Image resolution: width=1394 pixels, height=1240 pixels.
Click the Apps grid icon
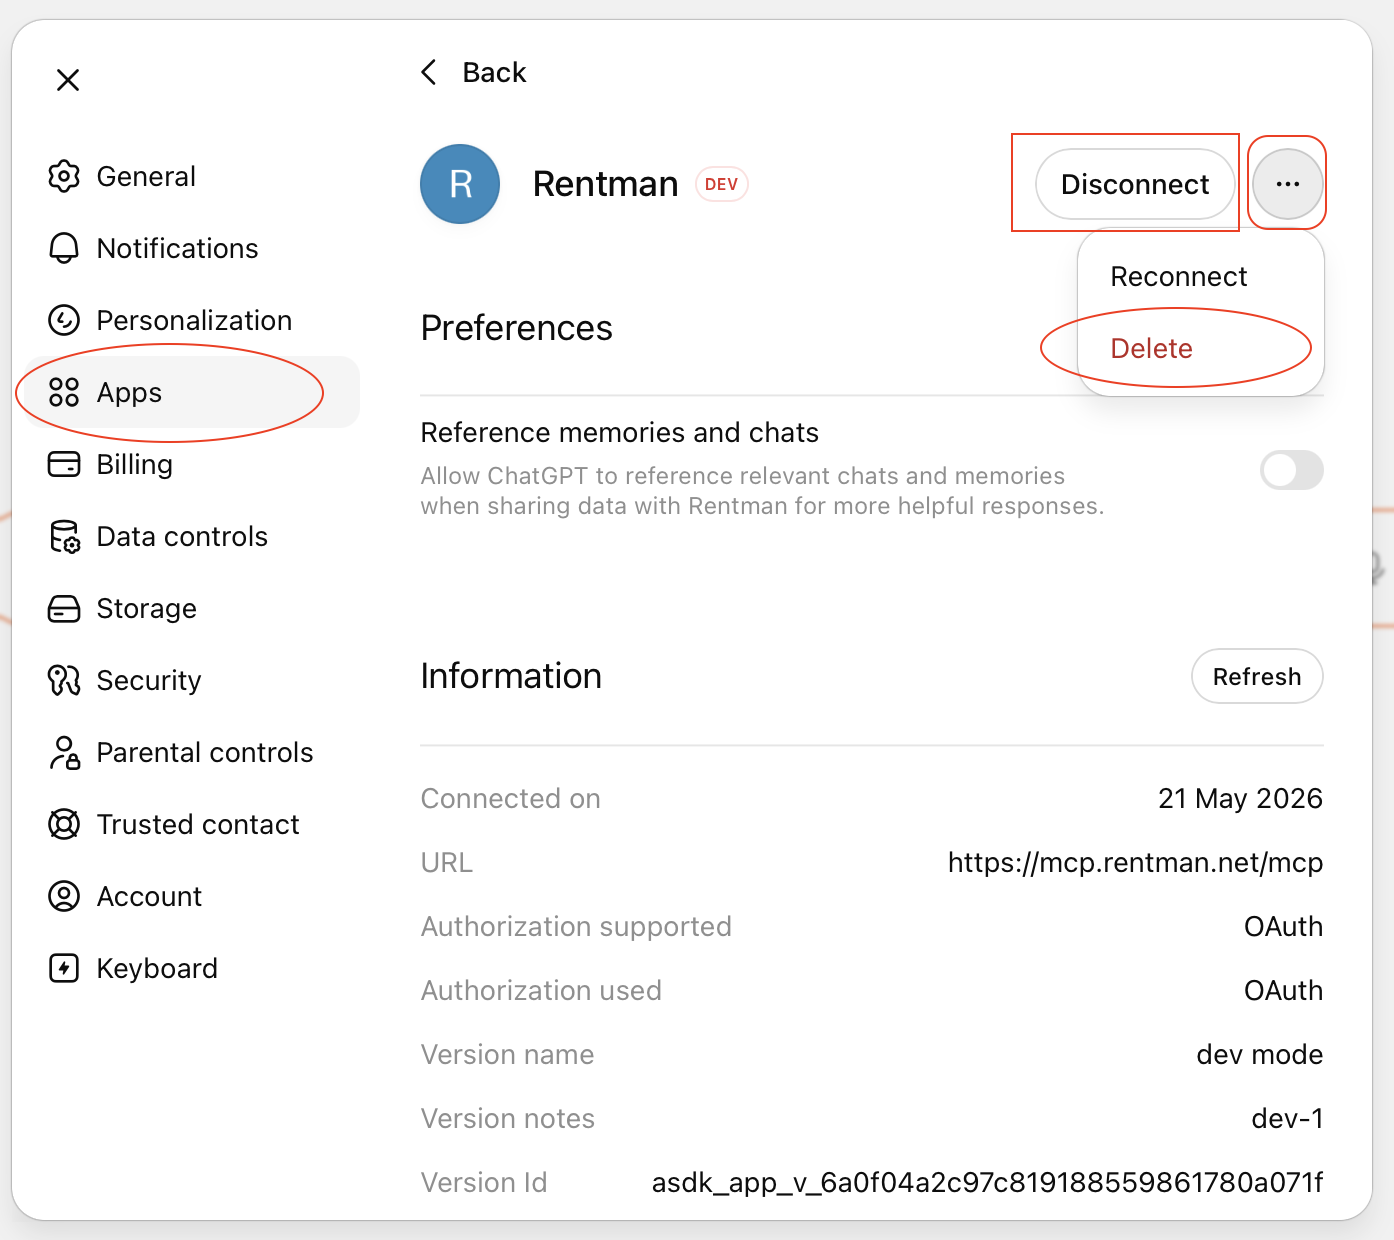[64, 392]
